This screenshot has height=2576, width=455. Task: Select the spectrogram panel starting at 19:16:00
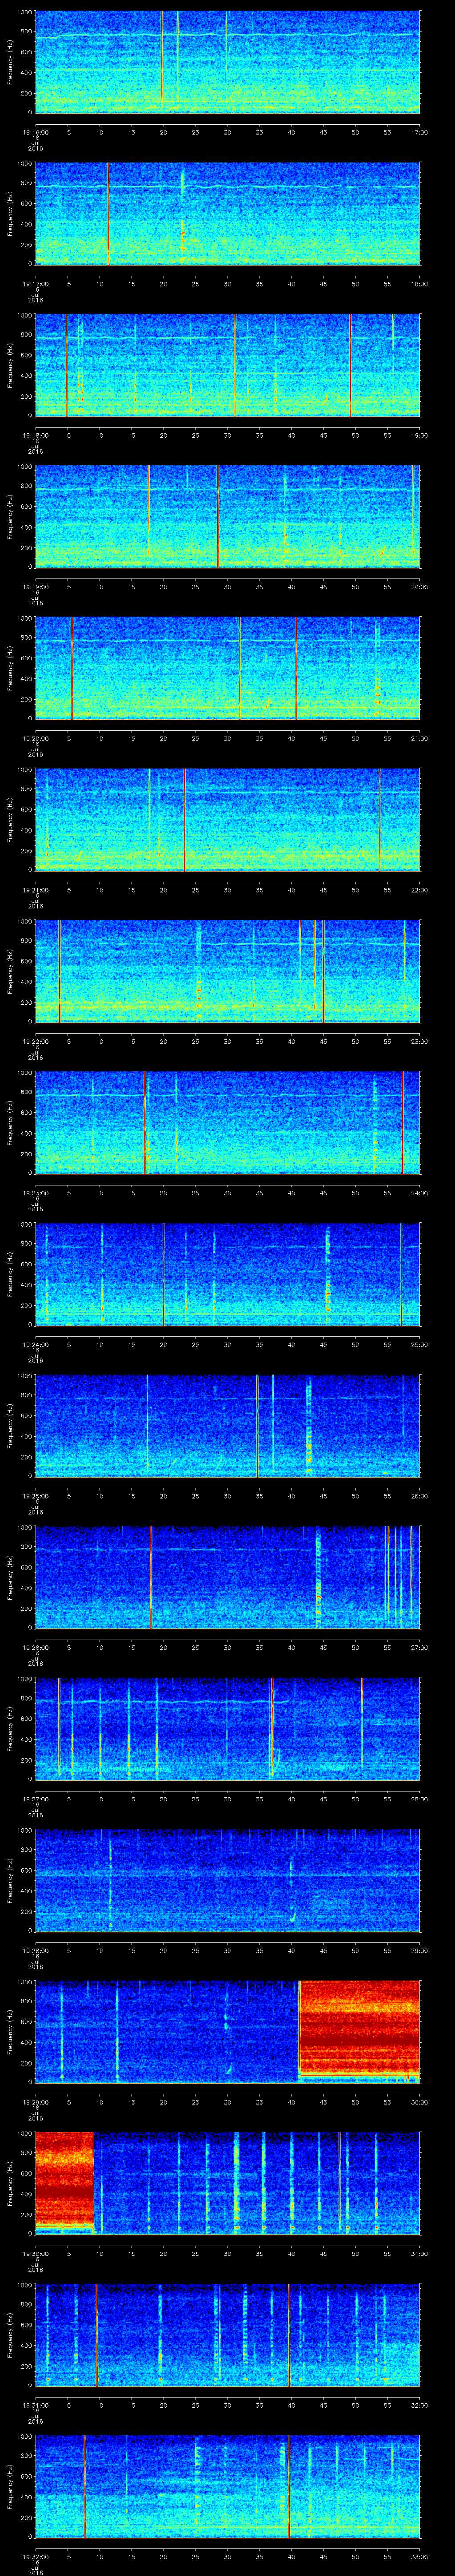click(x=228, y=62)
